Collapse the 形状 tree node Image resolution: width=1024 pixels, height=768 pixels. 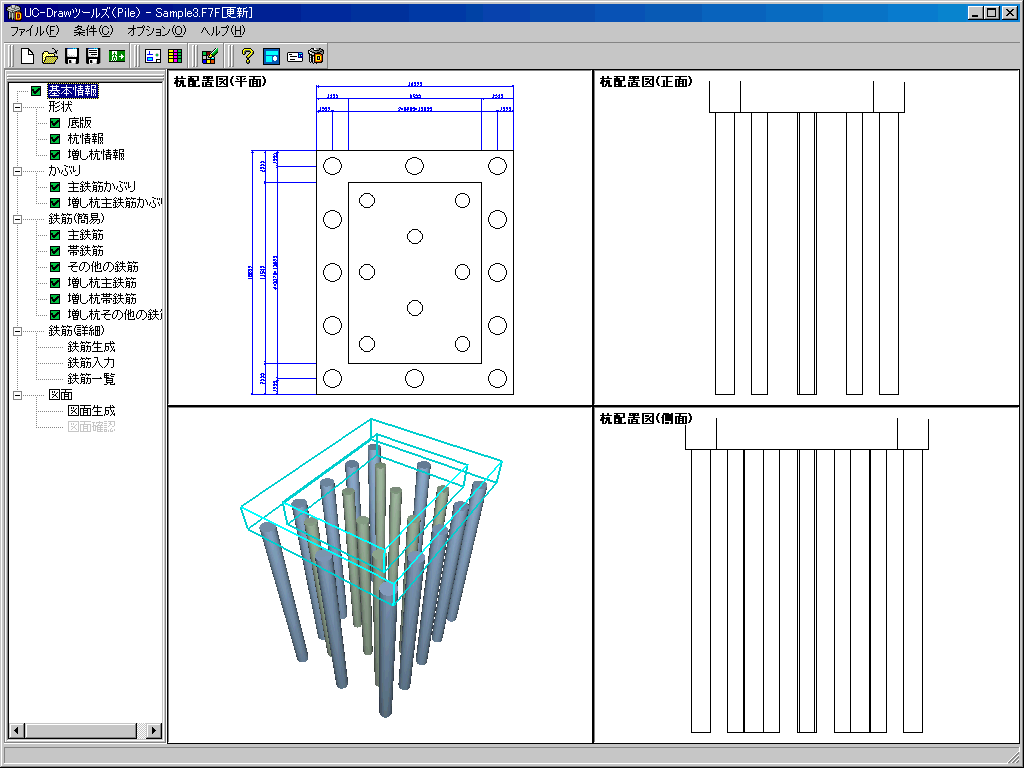coord(18,107)
